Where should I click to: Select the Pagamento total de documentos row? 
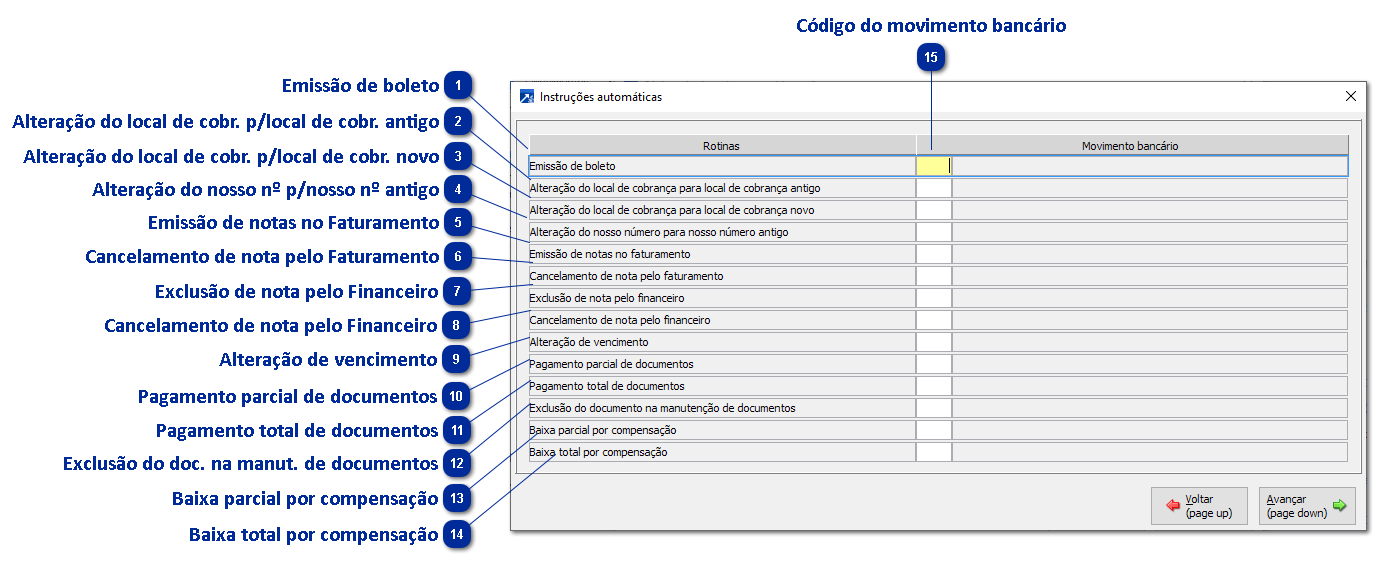[x=720, y=386]
